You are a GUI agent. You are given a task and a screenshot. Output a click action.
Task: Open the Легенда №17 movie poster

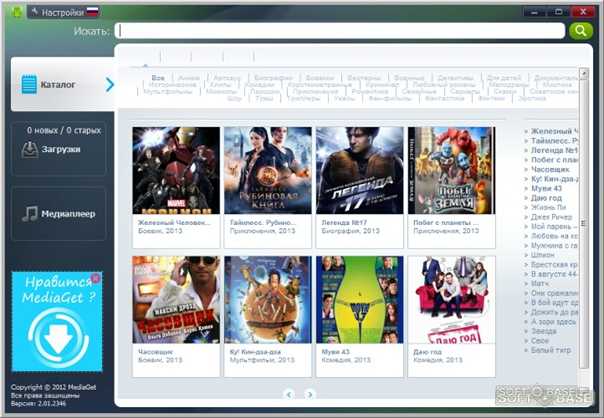pyautogui.click(x=359, y=170)
